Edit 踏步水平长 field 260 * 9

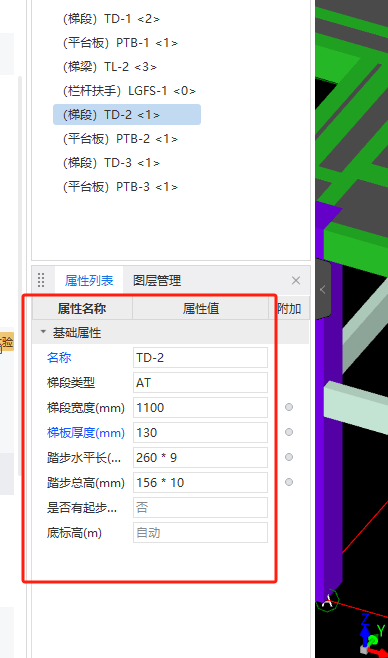pyautogui.click(x=201, y=457)
